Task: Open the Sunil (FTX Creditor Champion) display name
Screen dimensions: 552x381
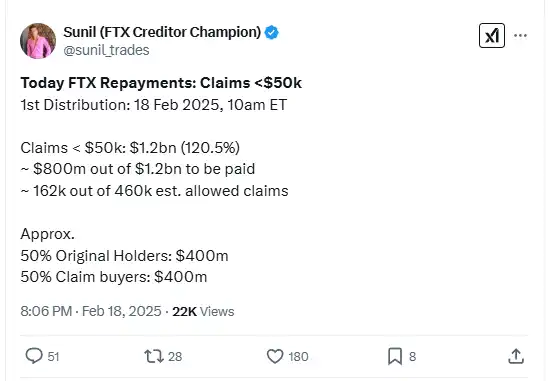Action: tap(162, 32)
